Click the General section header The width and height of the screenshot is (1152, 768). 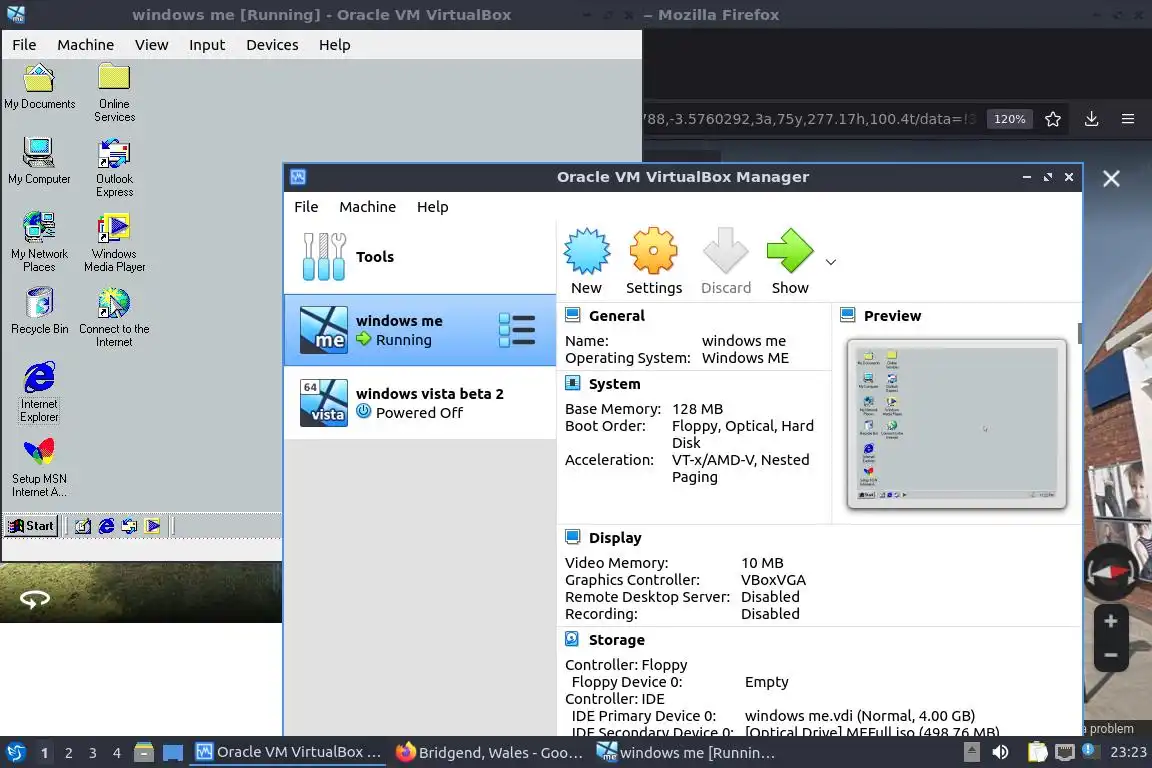pos(616,316)
